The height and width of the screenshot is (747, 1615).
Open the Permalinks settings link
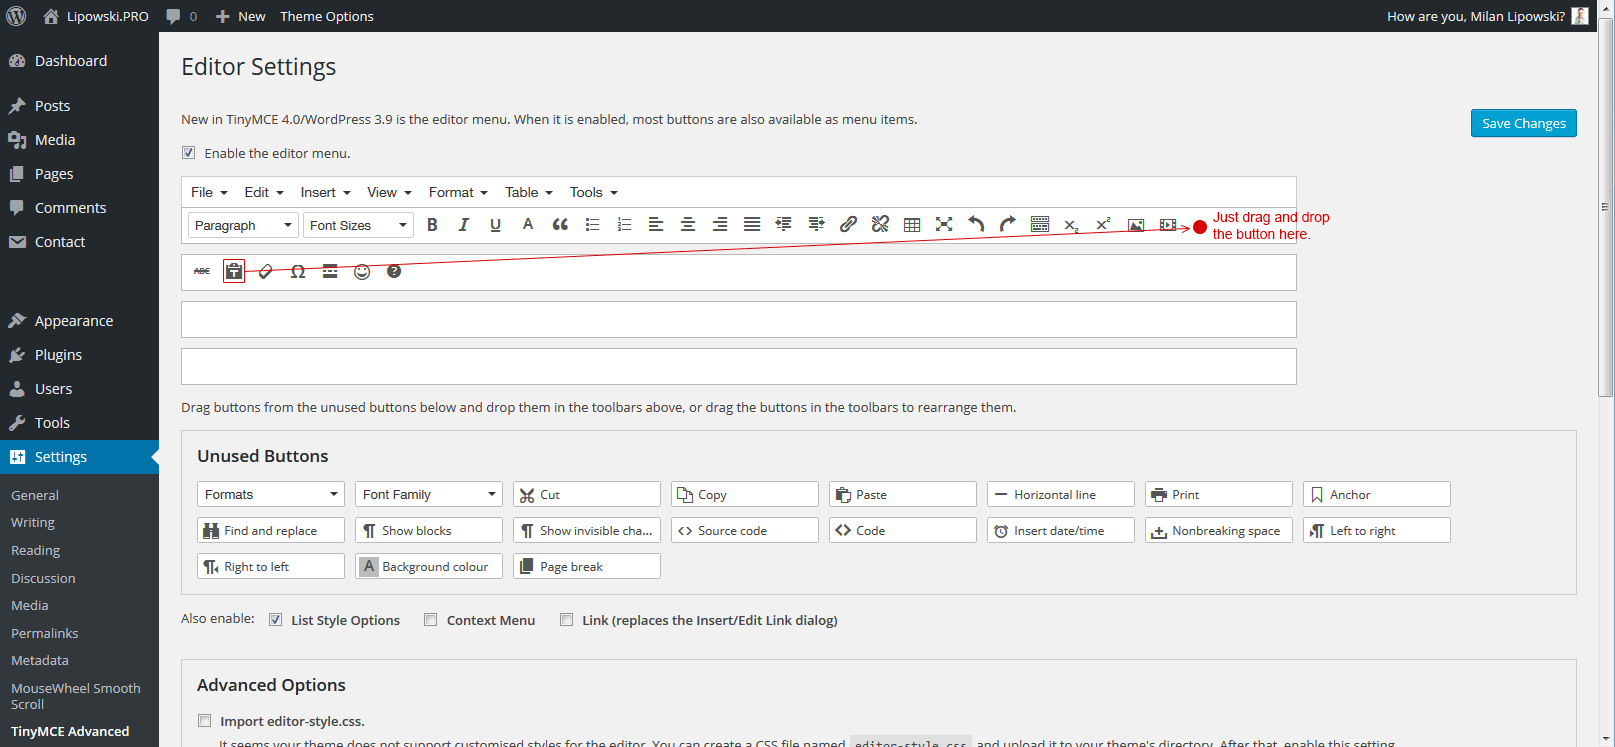tap(44, 633)
